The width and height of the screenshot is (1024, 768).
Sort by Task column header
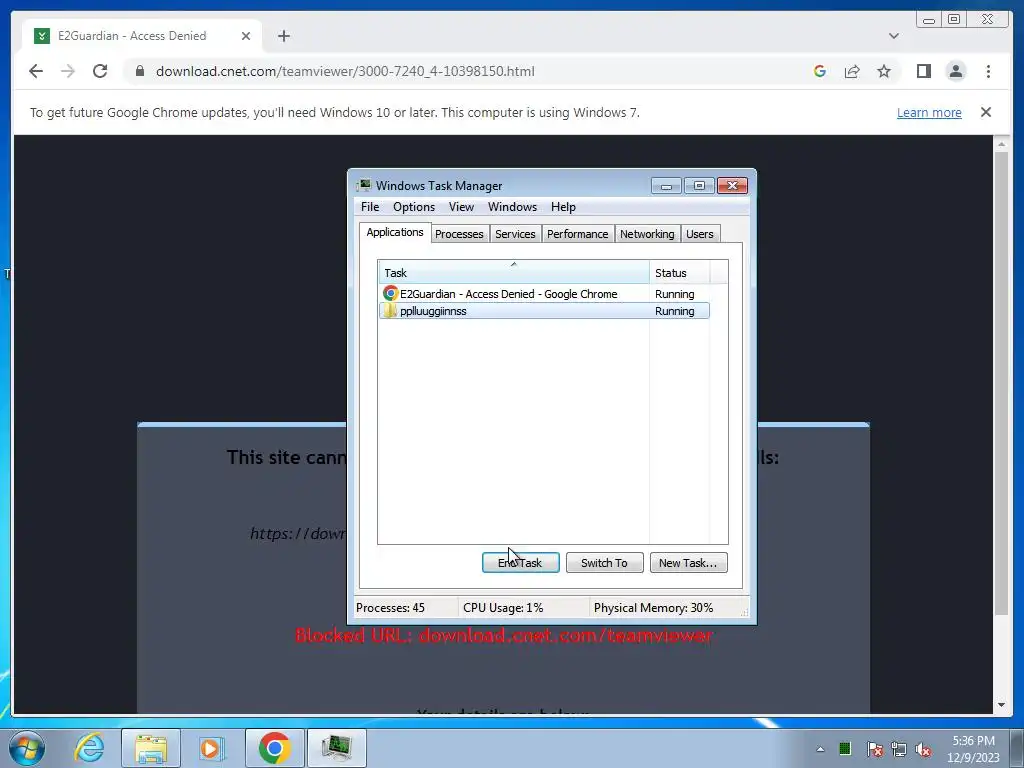513,272
